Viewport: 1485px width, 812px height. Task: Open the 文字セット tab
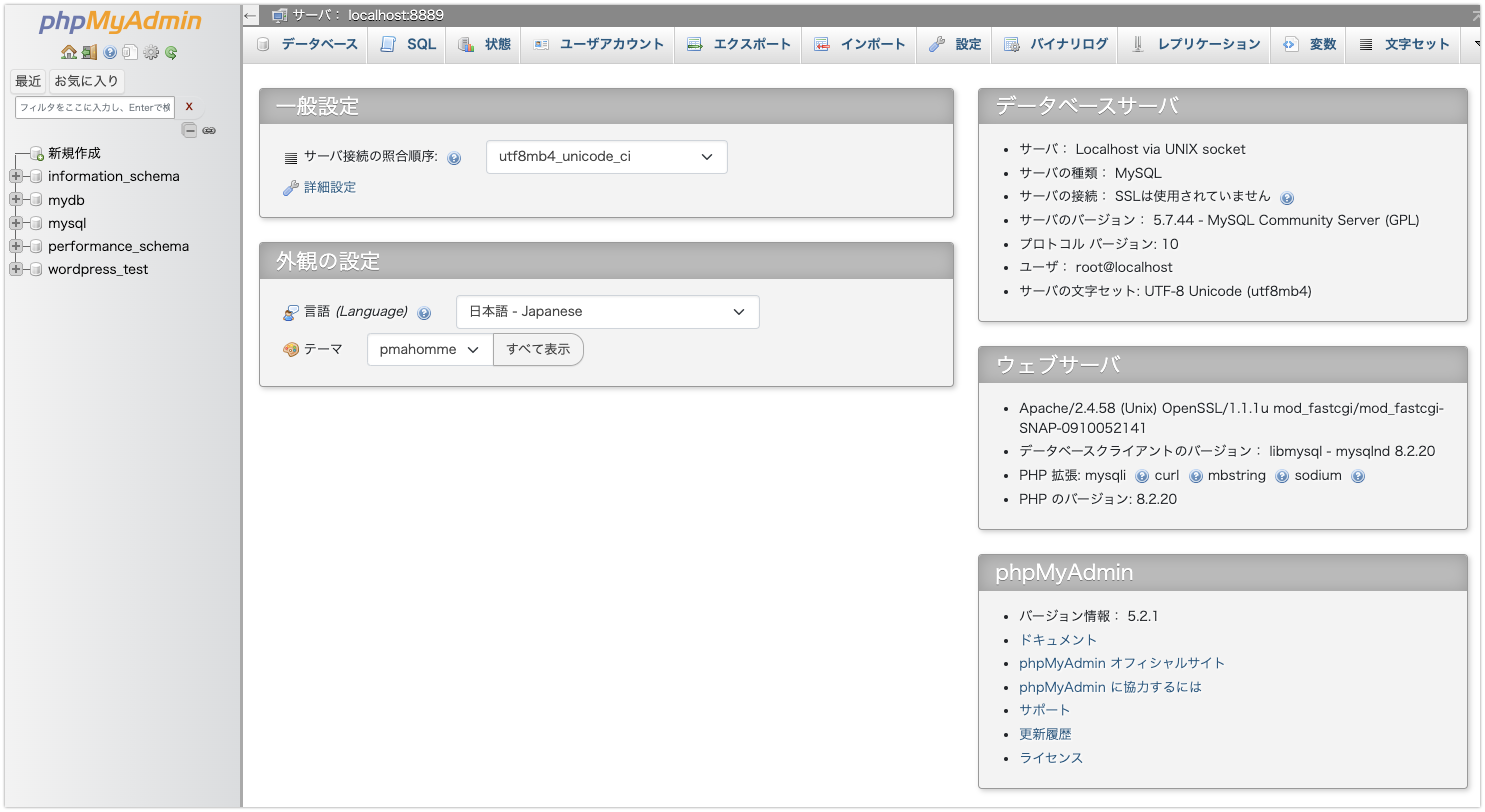pyautogui.click(x=1404, y=44)
